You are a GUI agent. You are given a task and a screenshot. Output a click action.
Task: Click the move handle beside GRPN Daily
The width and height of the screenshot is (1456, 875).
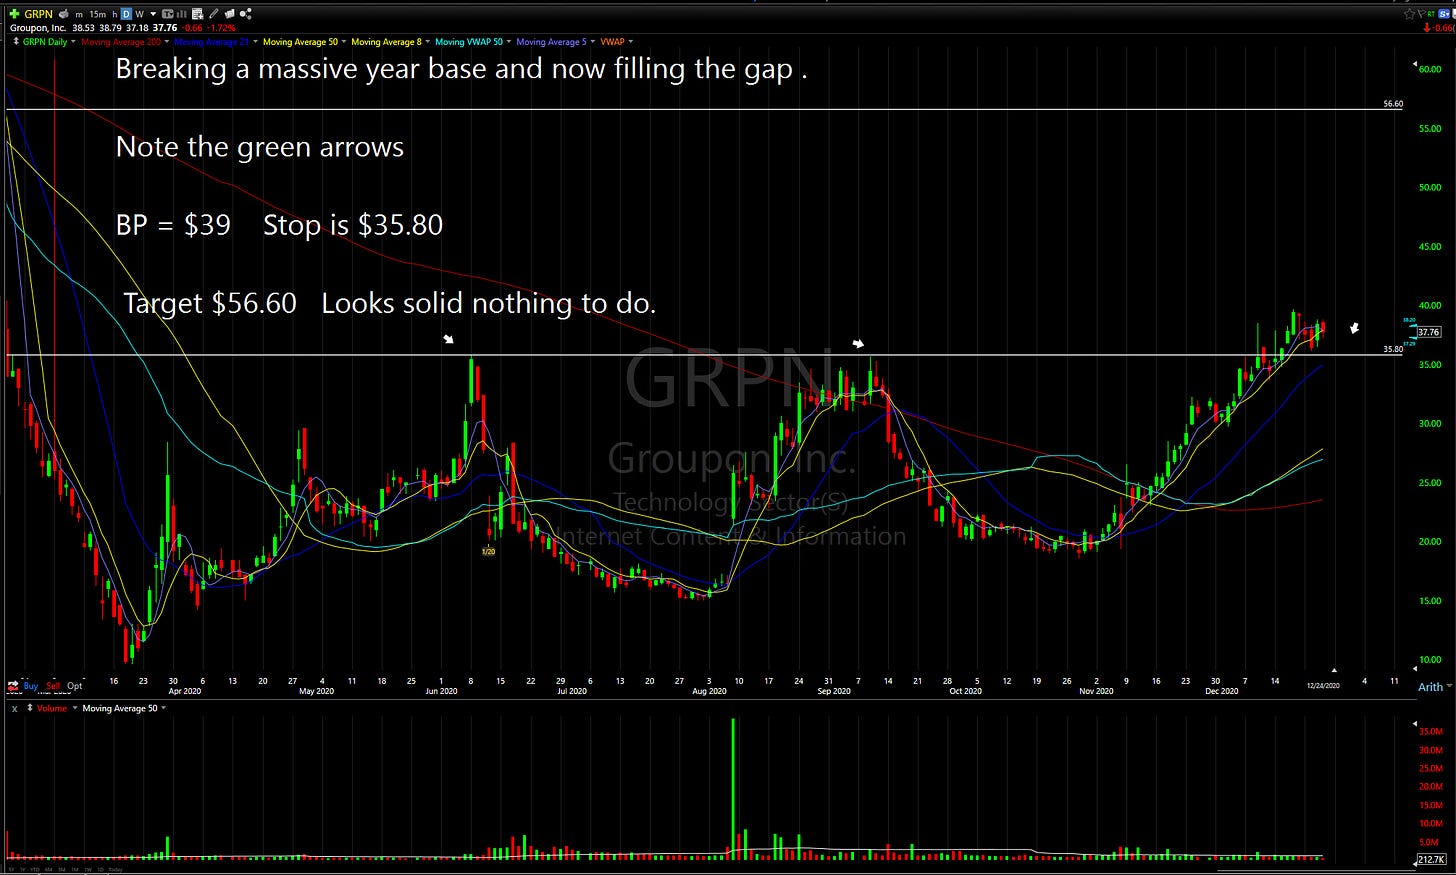tap(16, 42)
